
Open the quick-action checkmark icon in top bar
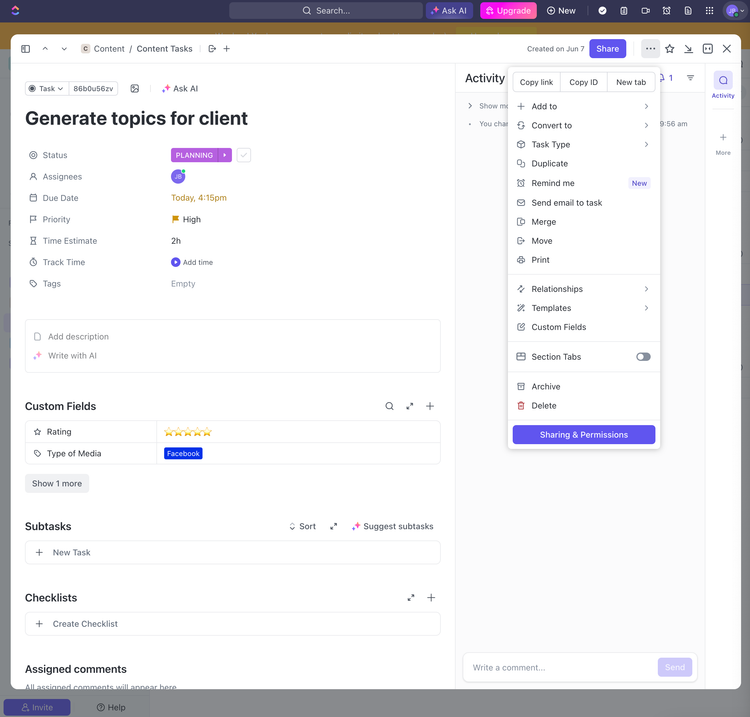point(602,11)
